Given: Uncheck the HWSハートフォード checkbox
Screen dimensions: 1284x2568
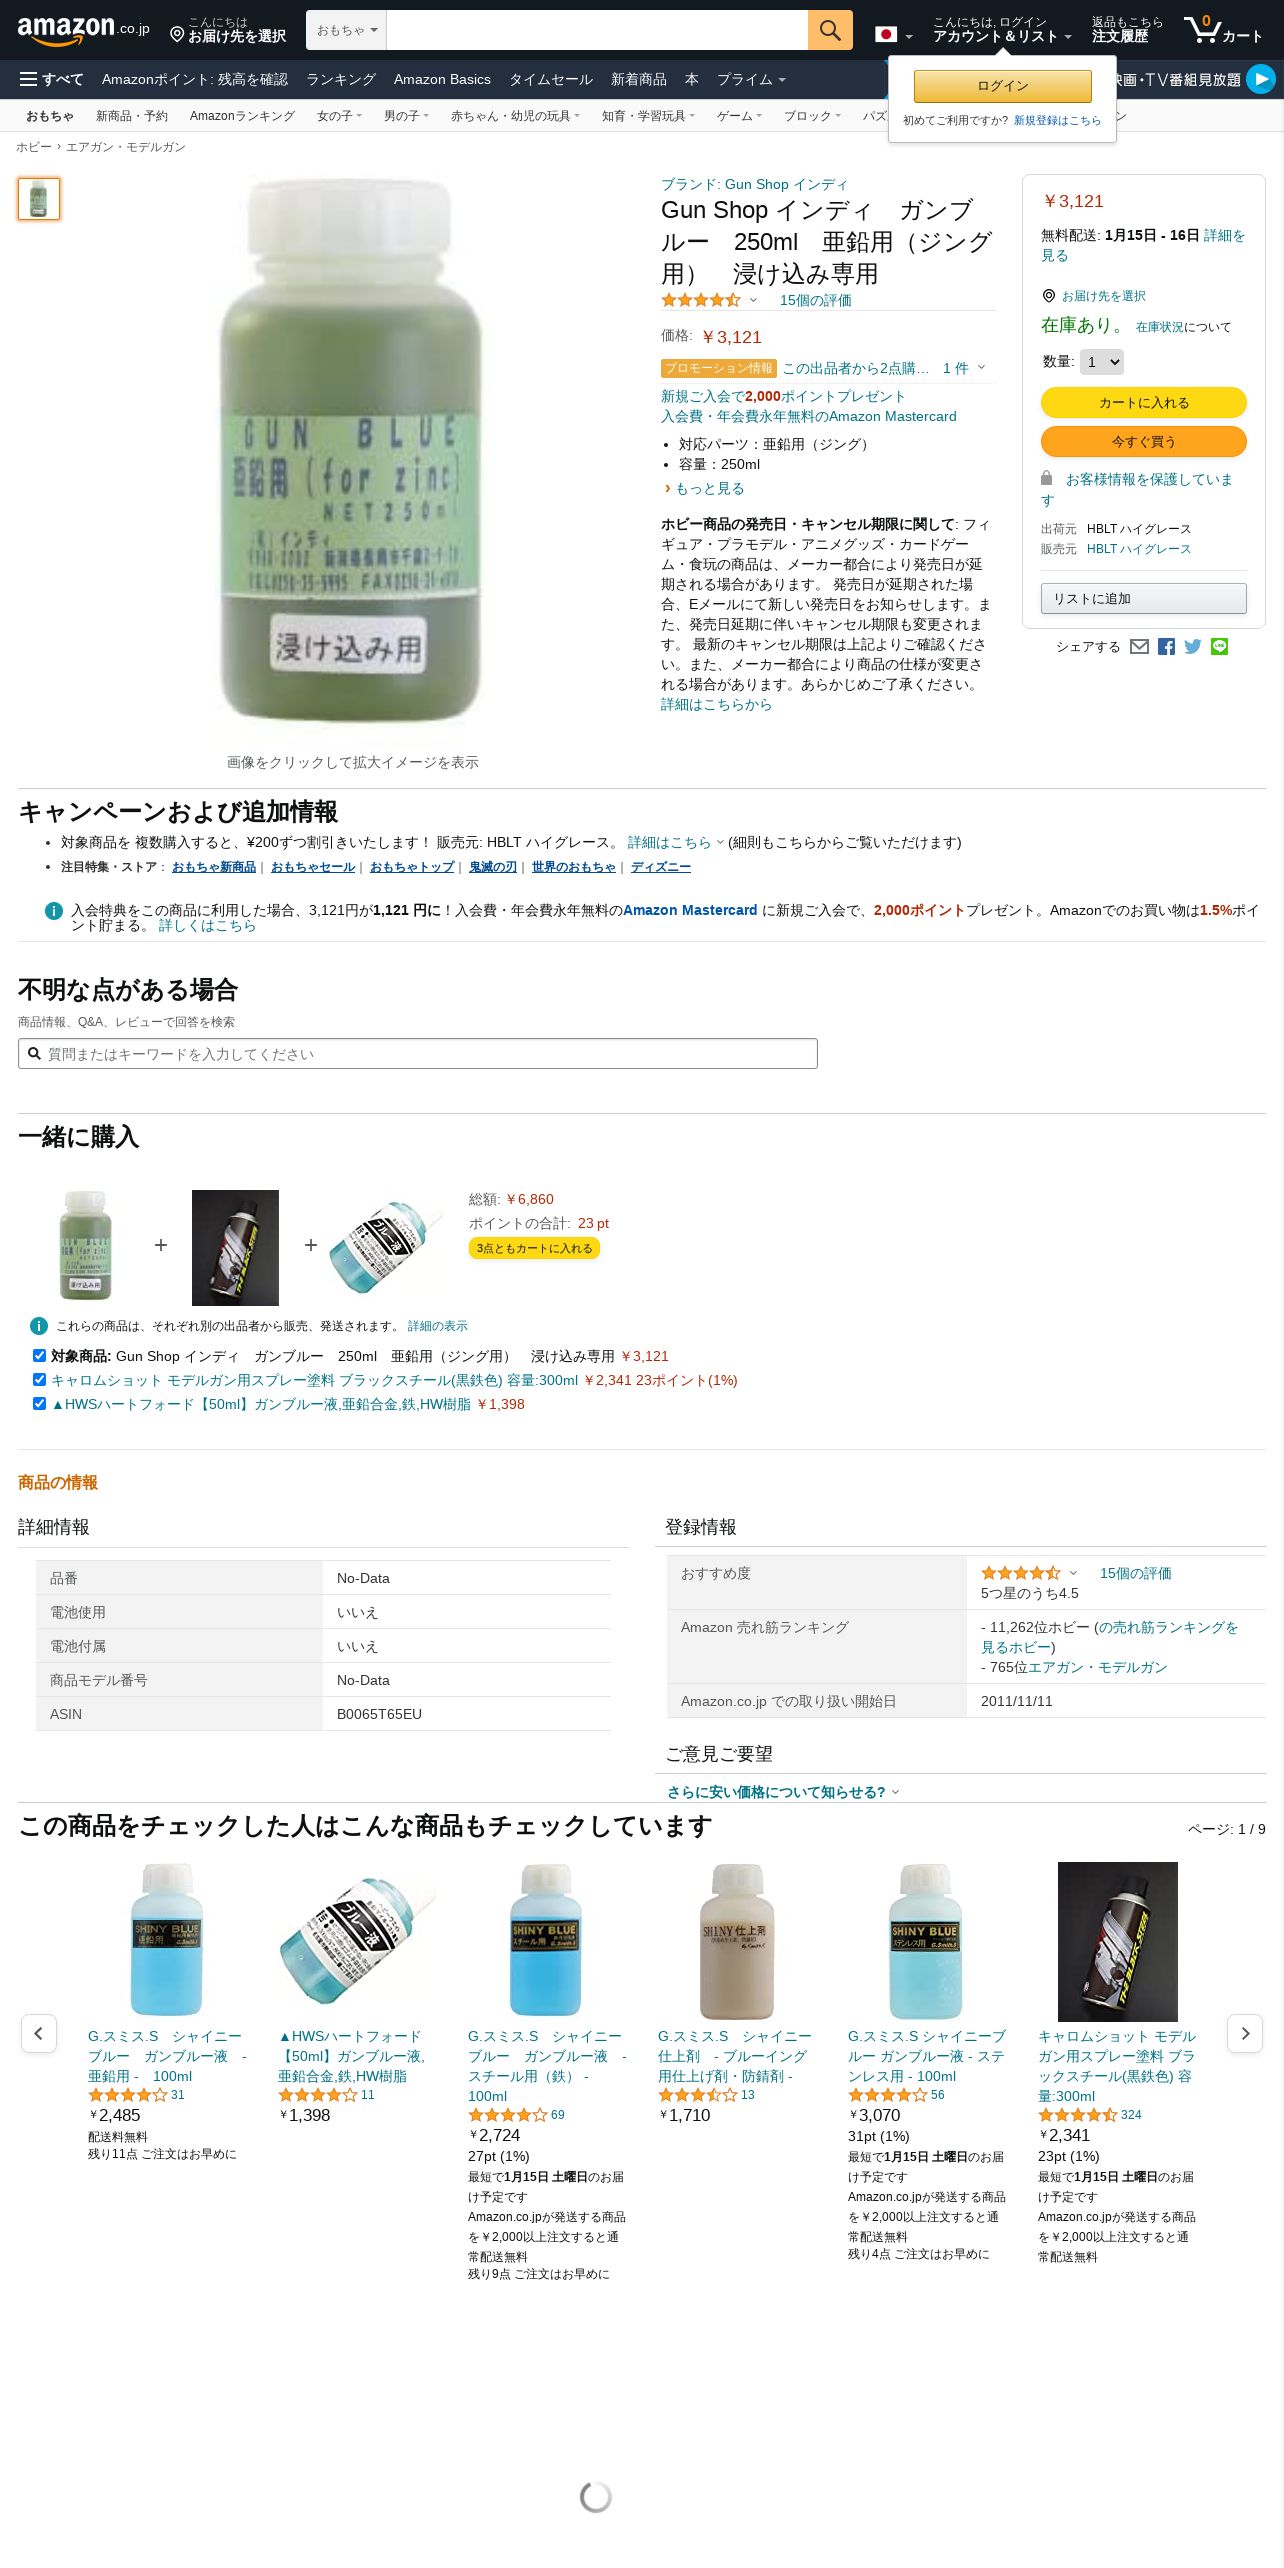Looking at the screenshot, I should (39, 1403).
